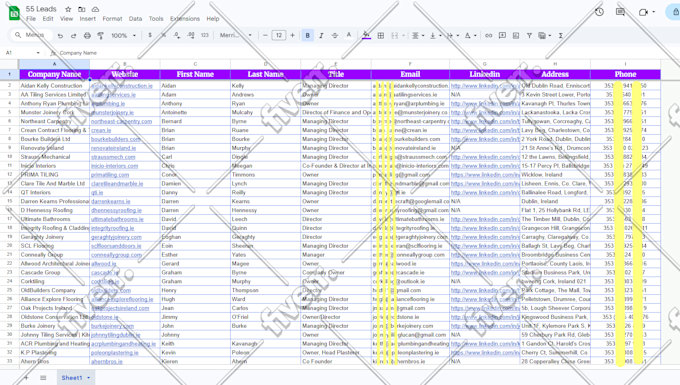Open the File menu
The image size is (680, 385).
[31, 19]
